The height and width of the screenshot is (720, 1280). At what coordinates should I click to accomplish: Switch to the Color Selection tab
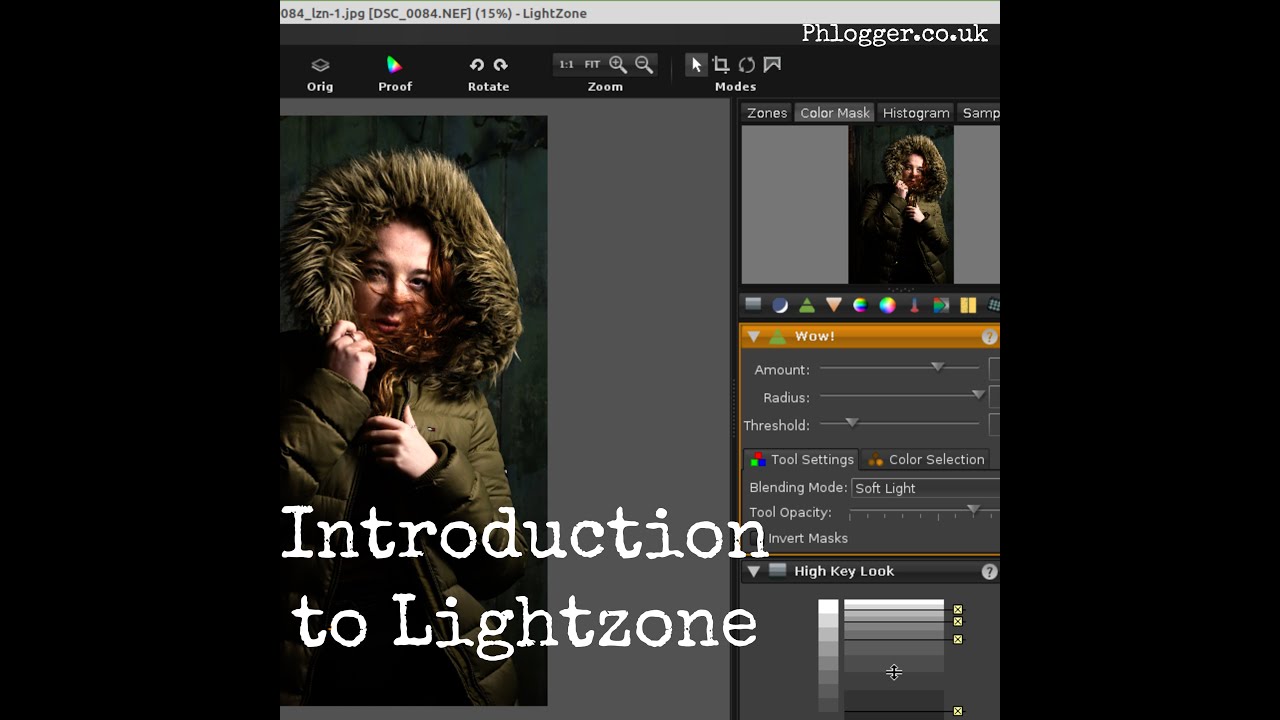pyautogui.click(x=926, y=460)
